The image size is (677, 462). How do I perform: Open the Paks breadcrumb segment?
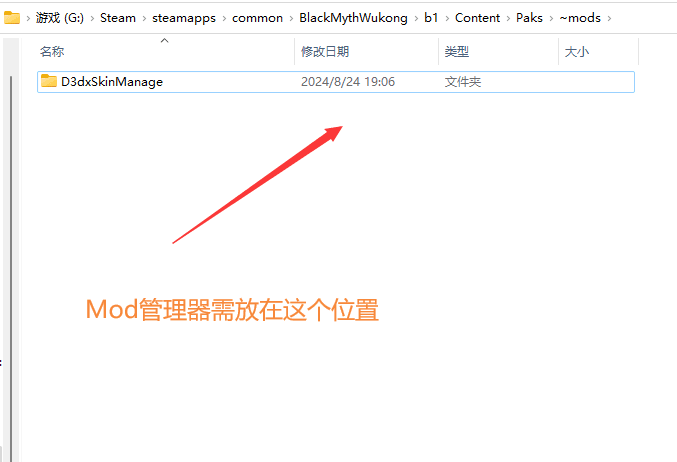tap(529, 17)
